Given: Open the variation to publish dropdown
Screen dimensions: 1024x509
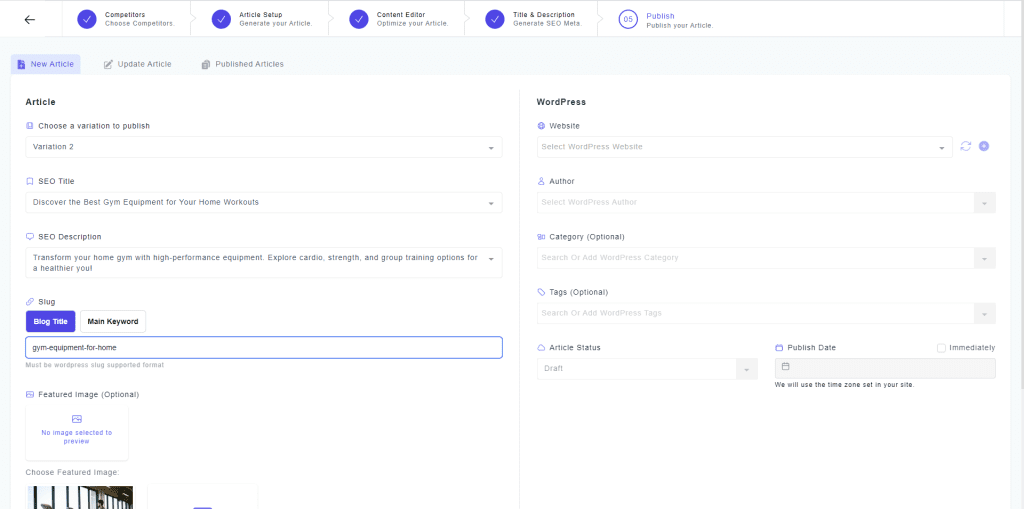Looking at the screenshot, I should (263, 147).
